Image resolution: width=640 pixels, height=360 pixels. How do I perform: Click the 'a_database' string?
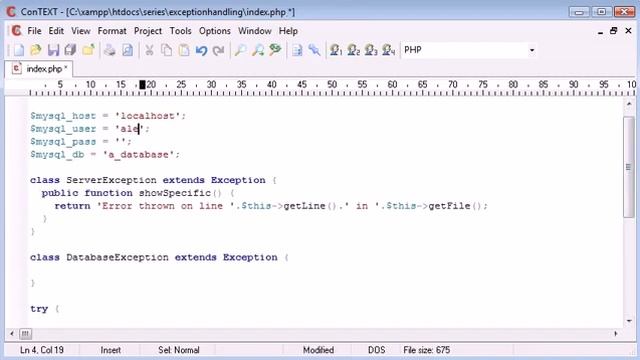coord(138,155)
